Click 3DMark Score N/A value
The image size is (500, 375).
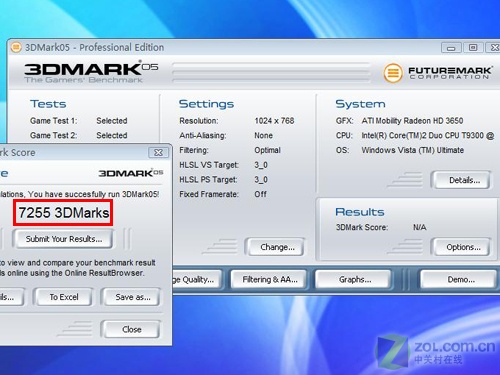[x=420, y=227]
